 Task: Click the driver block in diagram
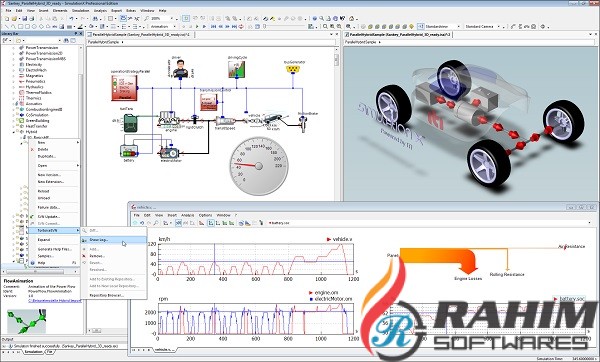[x=180, y=70]
